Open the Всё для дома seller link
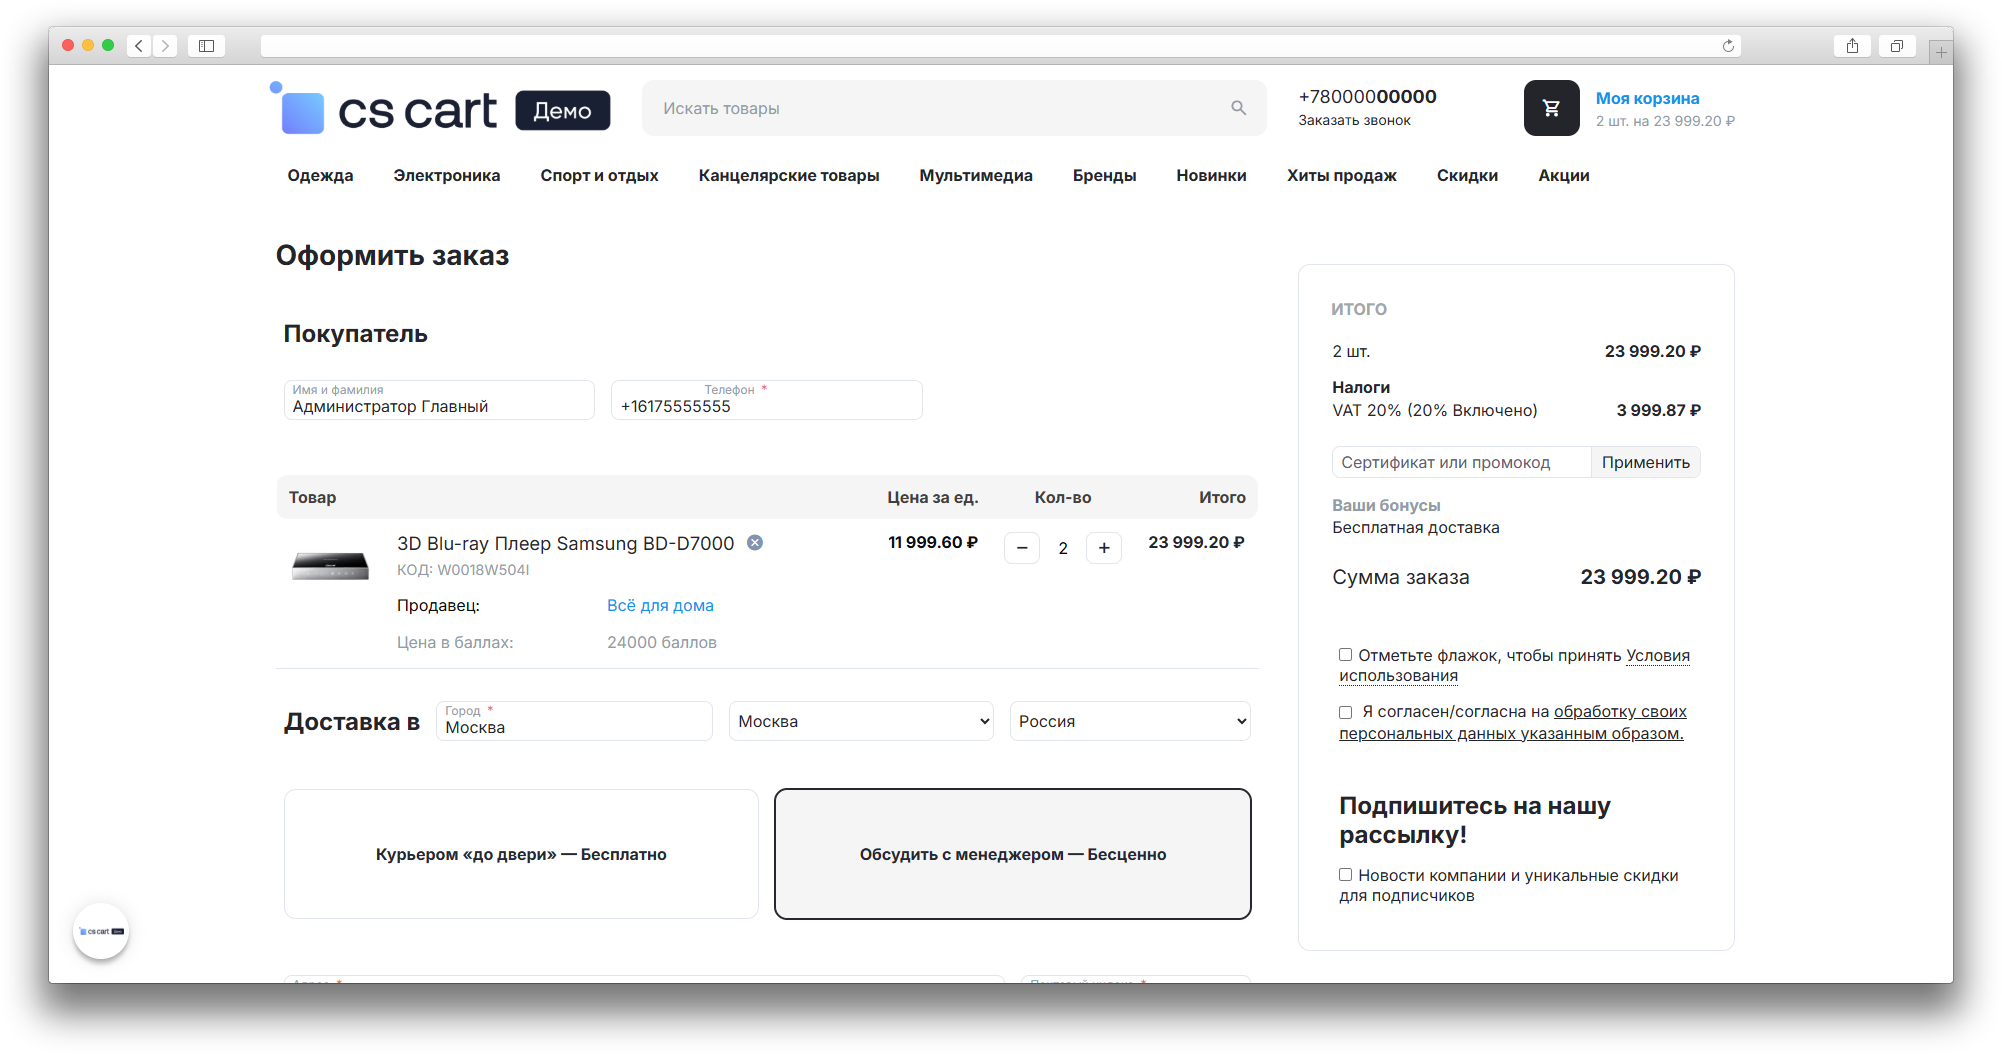This screenshot has width=2002, height=1054. 660,606
